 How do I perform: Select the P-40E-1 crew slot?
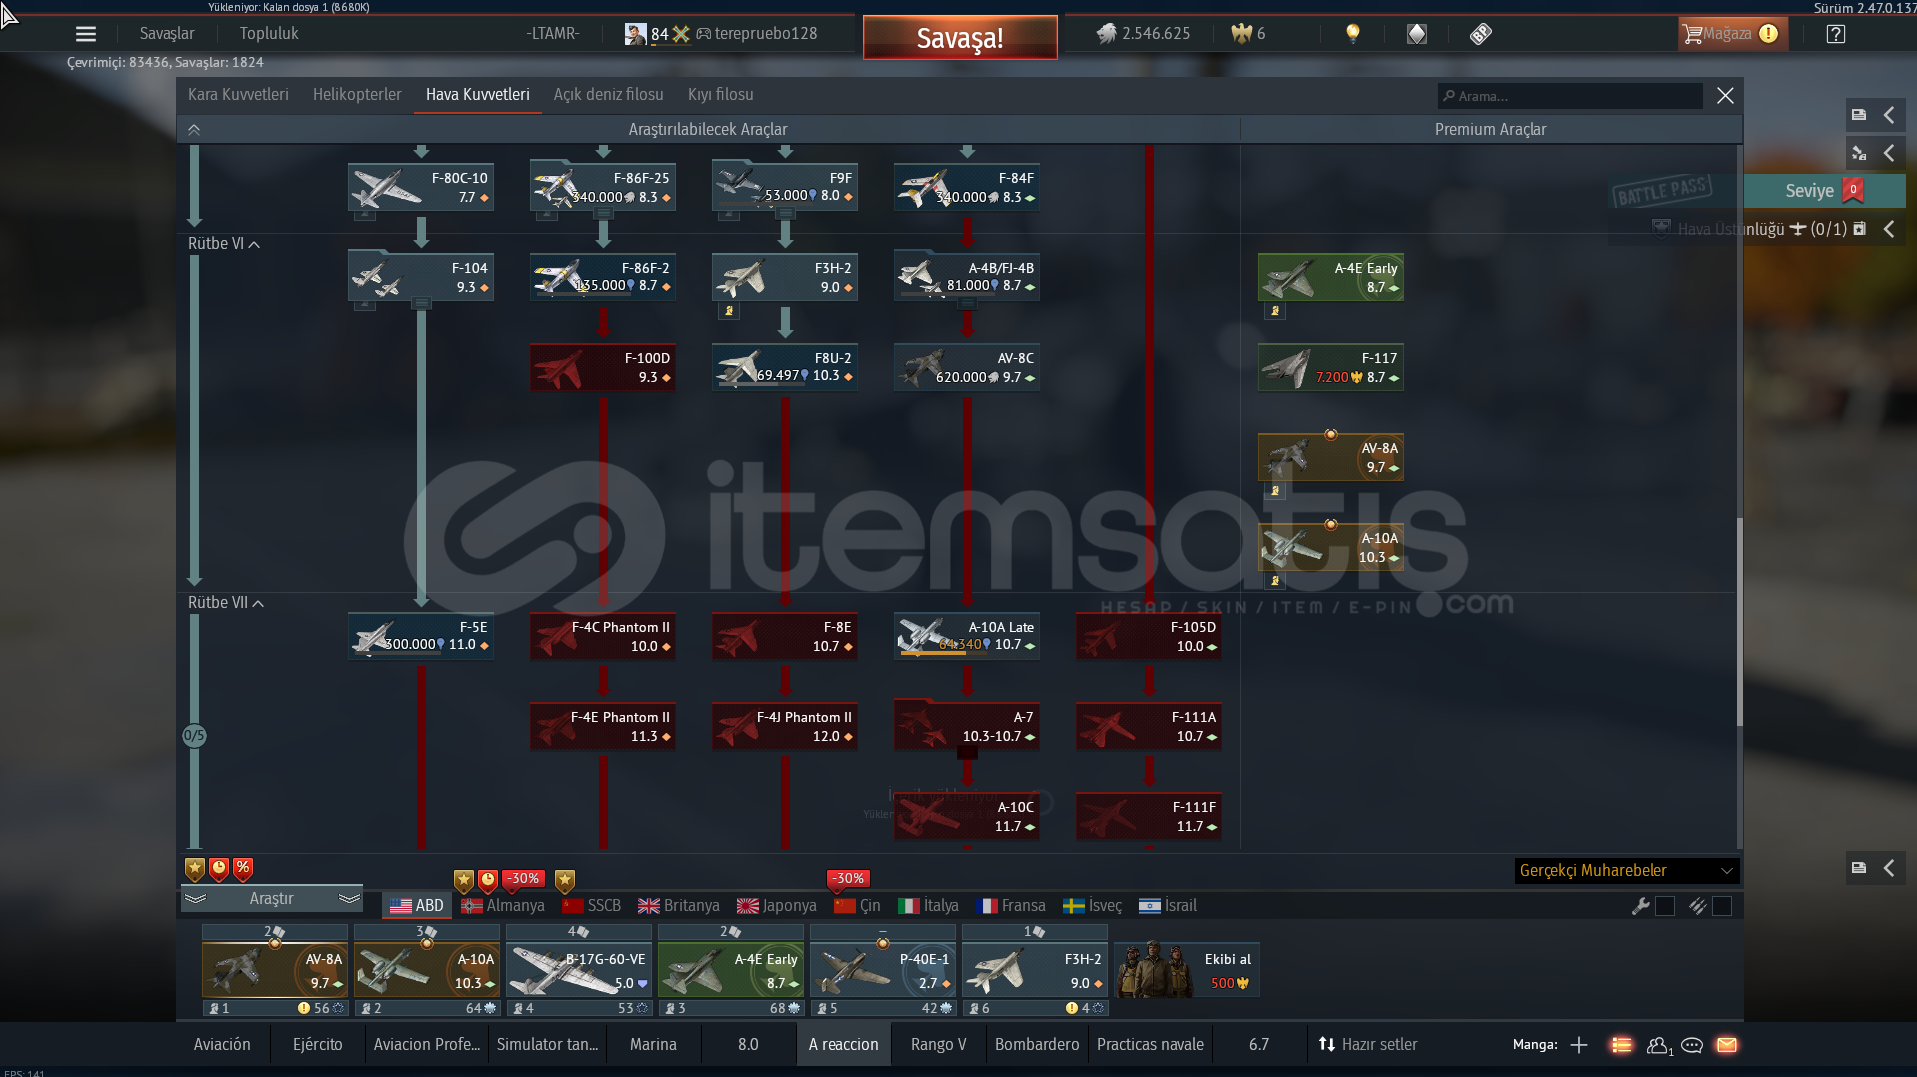pos(883,970)
